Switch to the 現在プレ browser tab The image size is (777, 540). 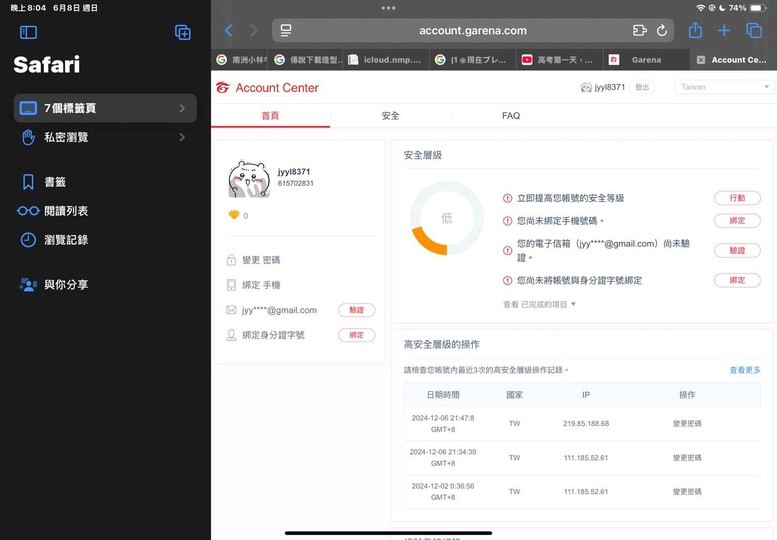(x=472, y=60)
